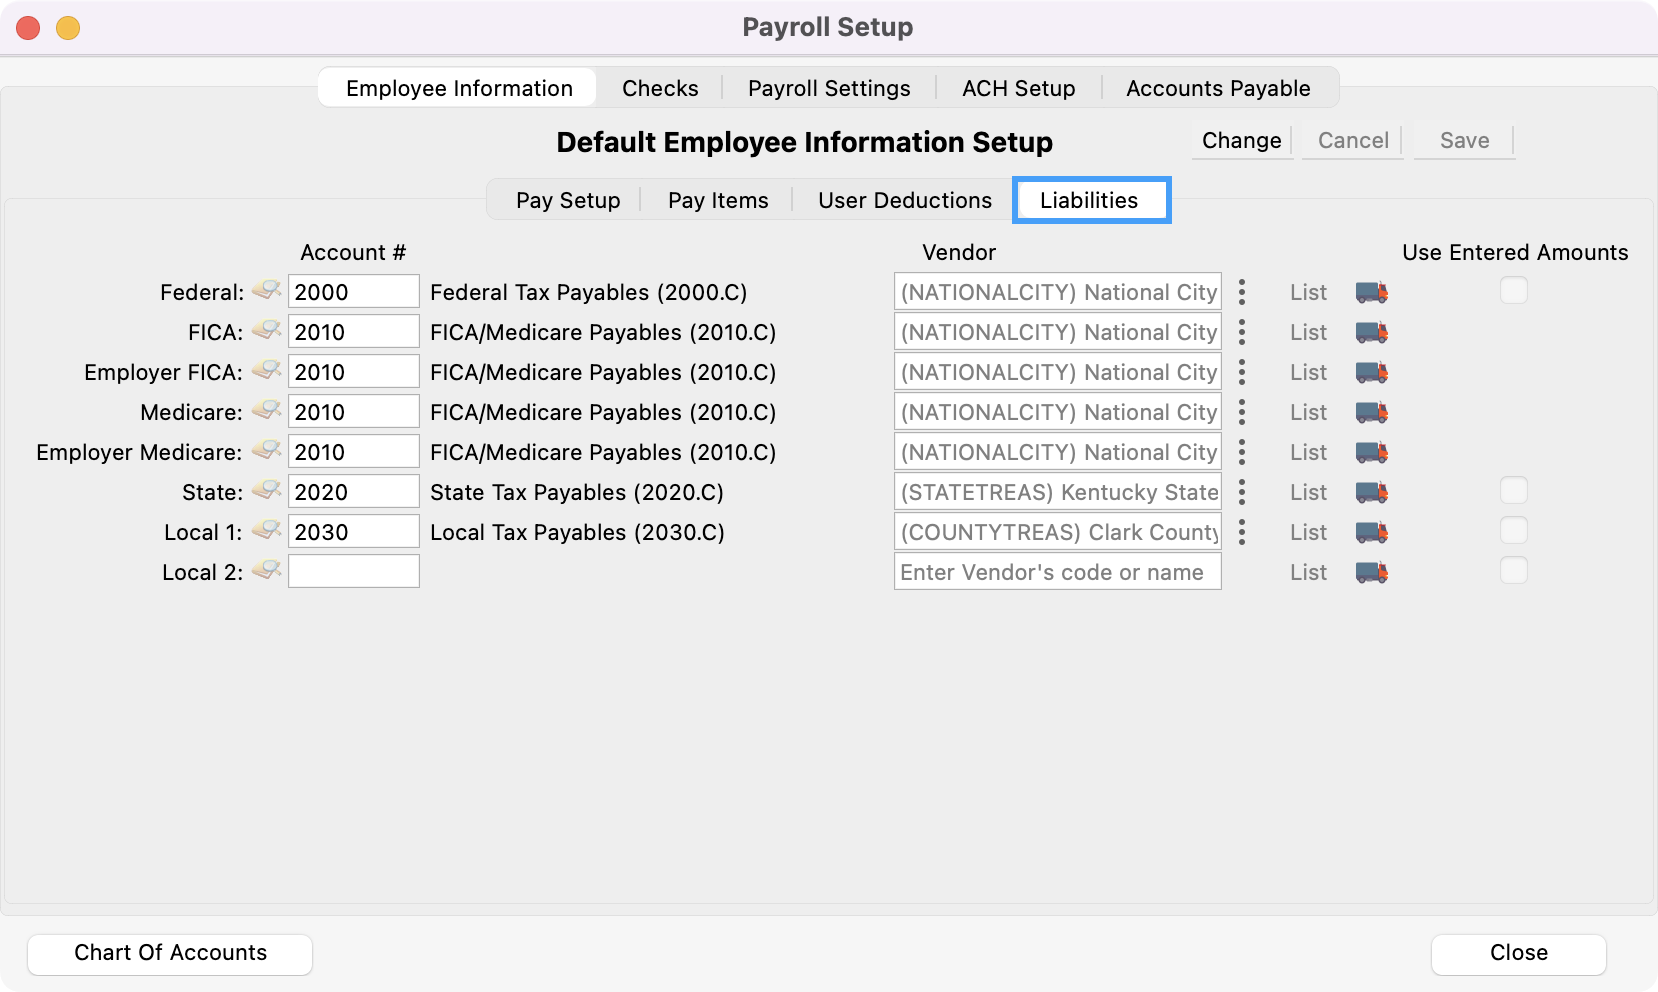1658x992 pixels.
Task: Click the List link in Local 2 row
Action: (1307, 572)
